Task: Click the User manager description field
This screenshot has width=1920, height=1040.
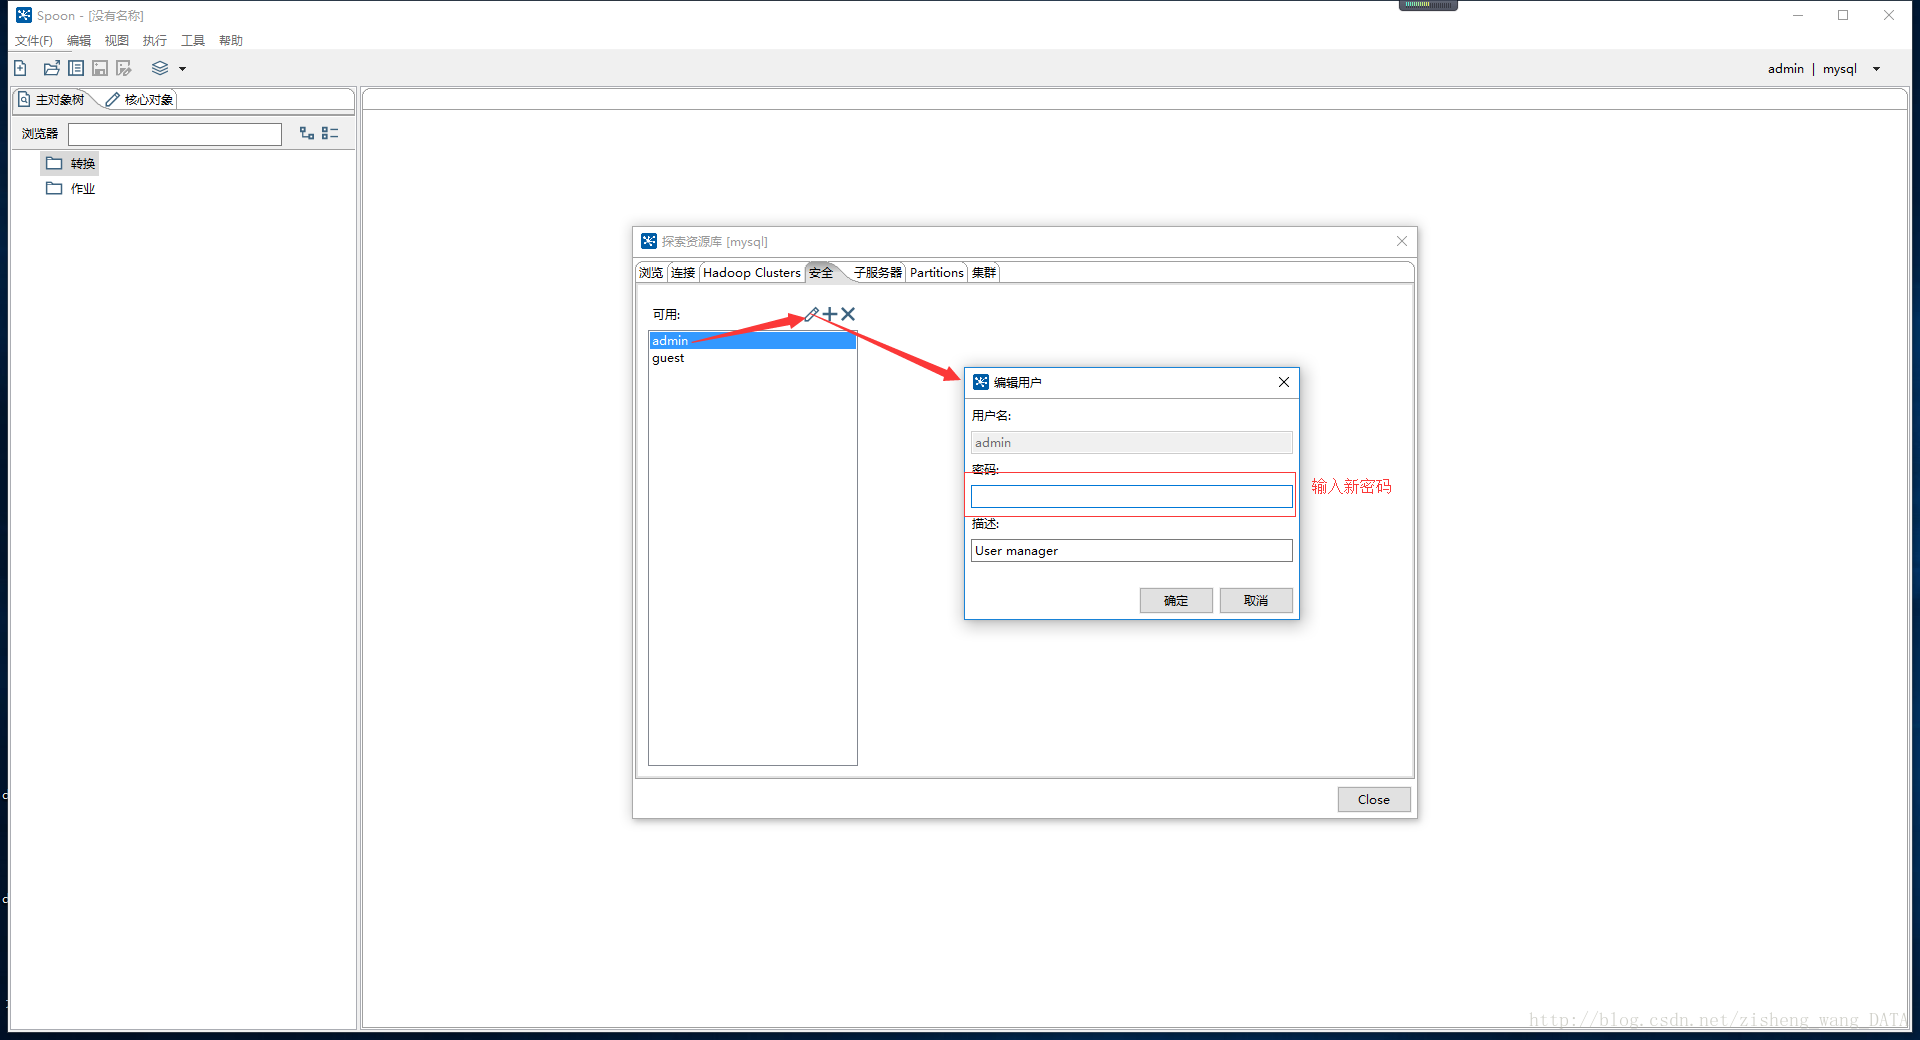Action: click(1131, 551)
